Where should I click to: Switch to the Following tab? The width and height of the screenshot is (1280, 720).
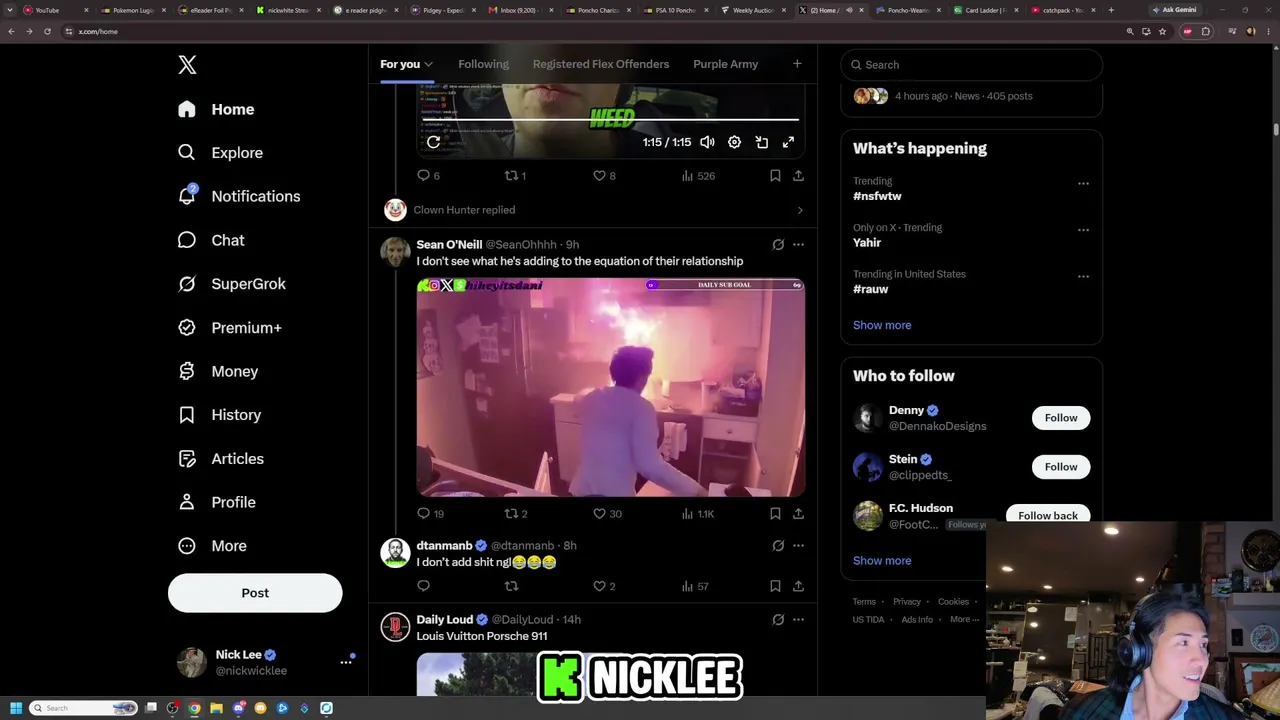coord(483,64)
